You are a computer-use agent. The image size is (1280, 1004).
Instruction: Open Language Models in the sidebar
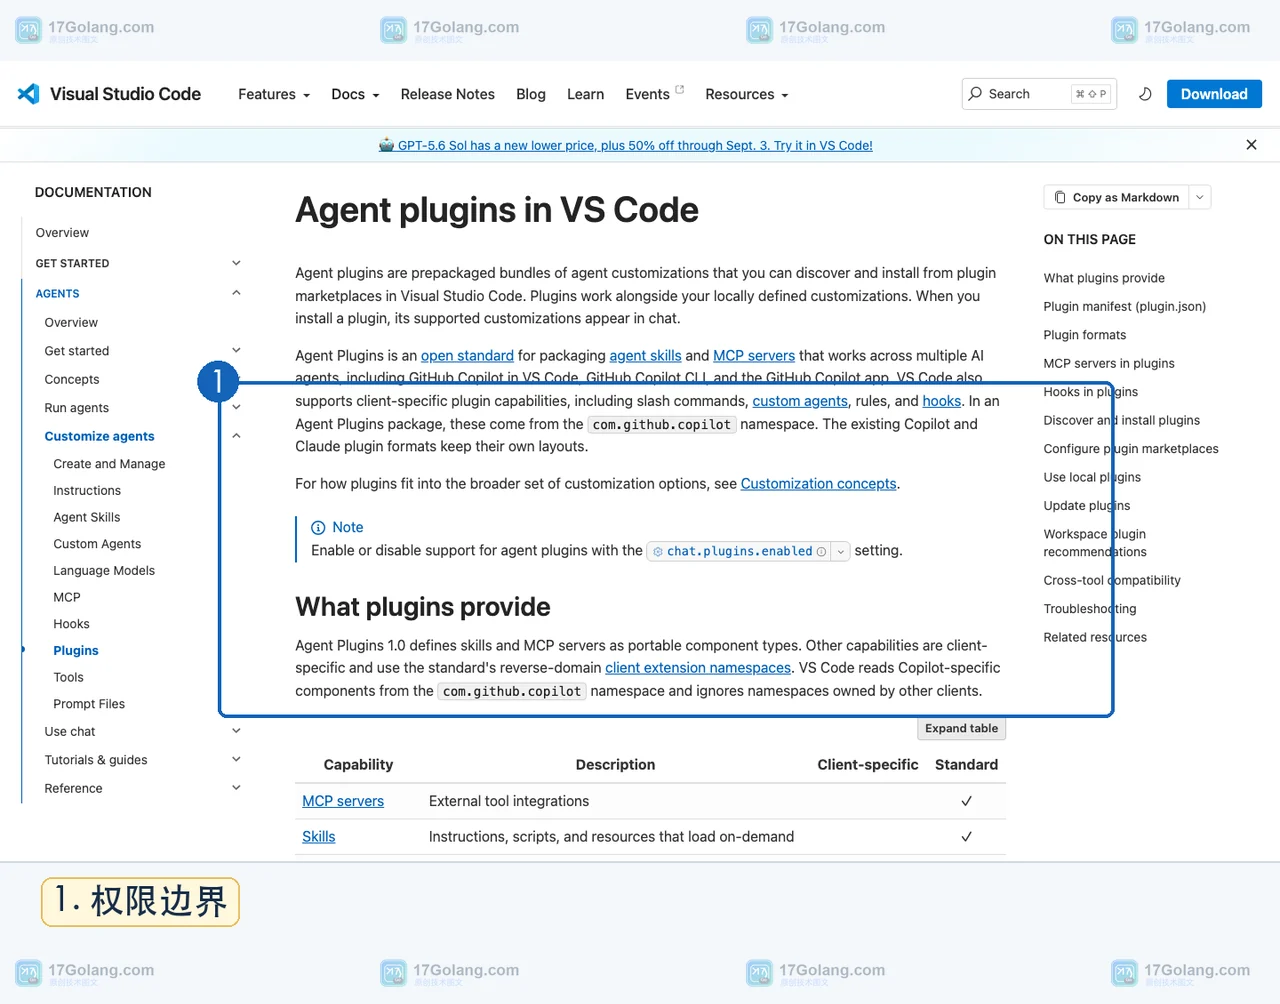pos(104,571)
